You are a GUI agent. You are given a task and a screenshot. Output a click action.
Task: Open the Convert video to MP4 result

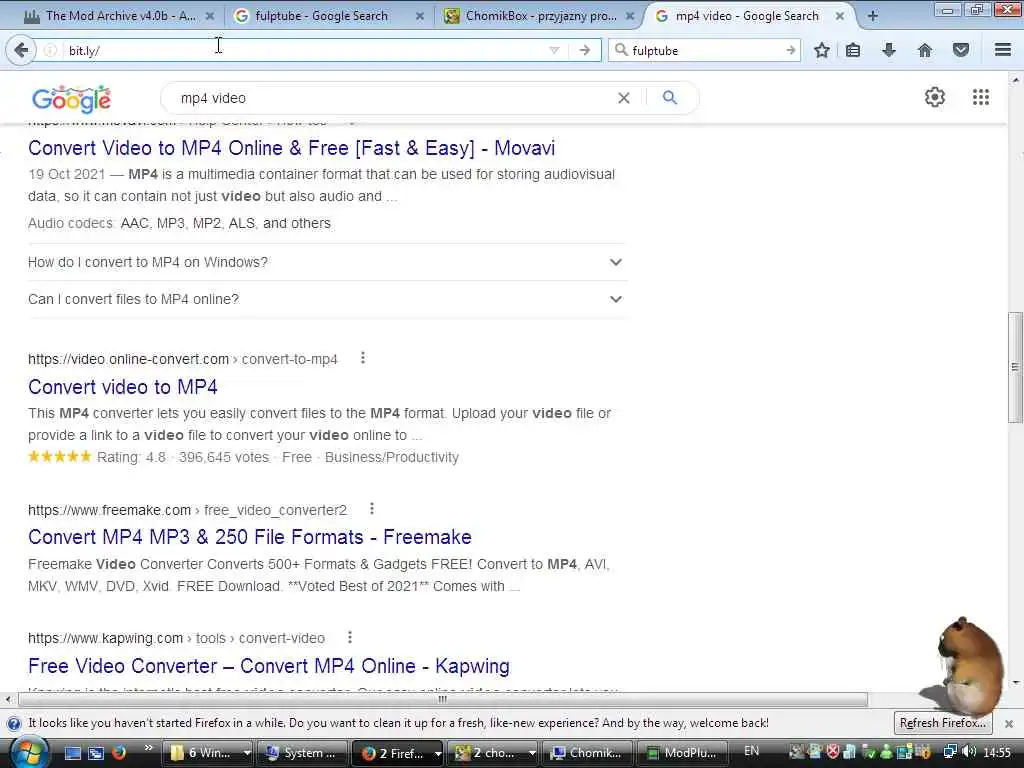point(123,387)
